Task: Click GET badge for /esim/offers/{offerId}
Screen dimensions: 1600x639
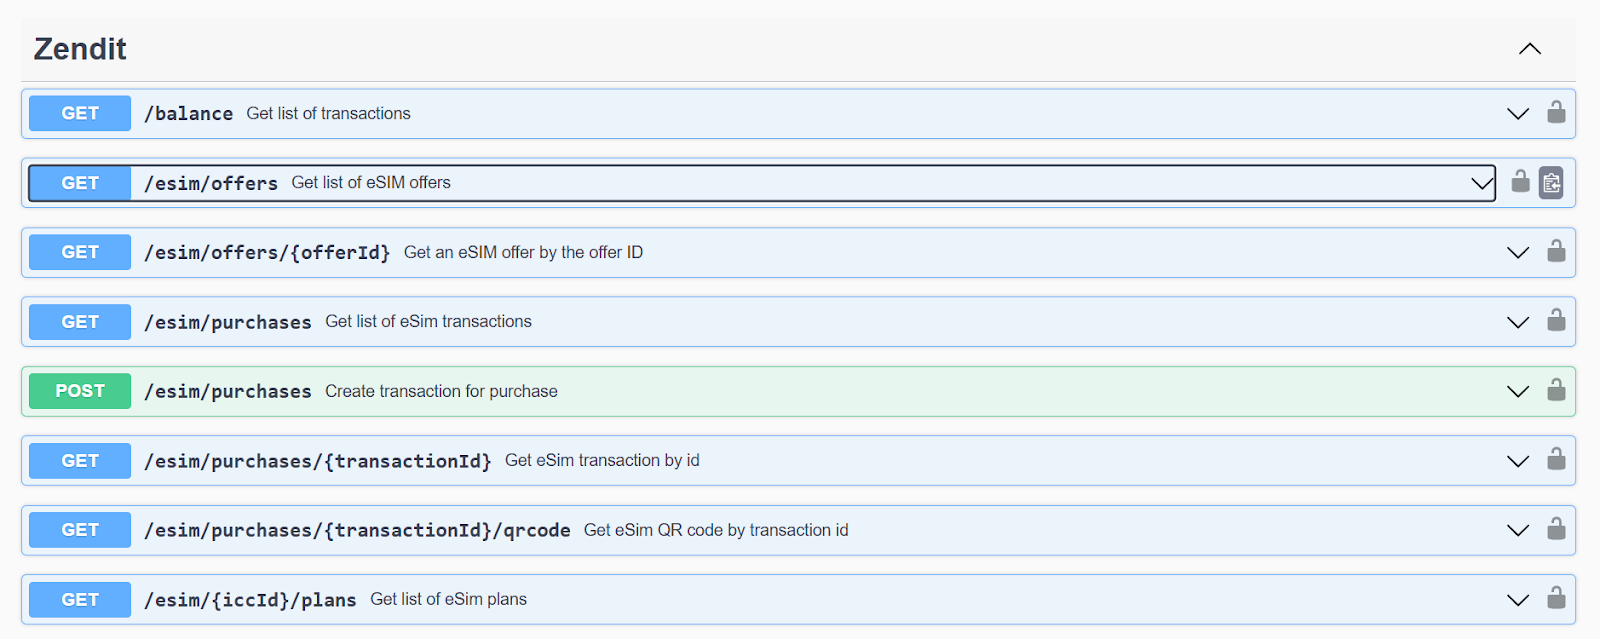Action: pyautogui.click(x=80, y=252)
